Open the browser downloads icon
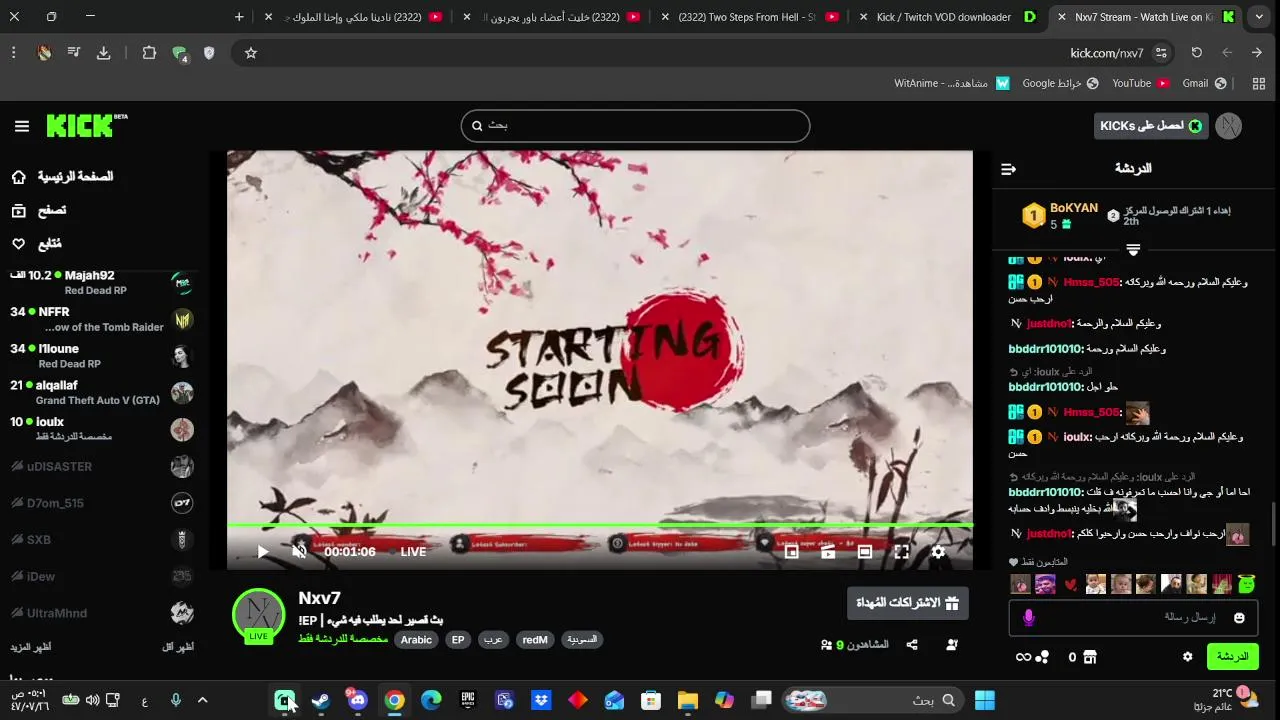 tap(103, 53)
